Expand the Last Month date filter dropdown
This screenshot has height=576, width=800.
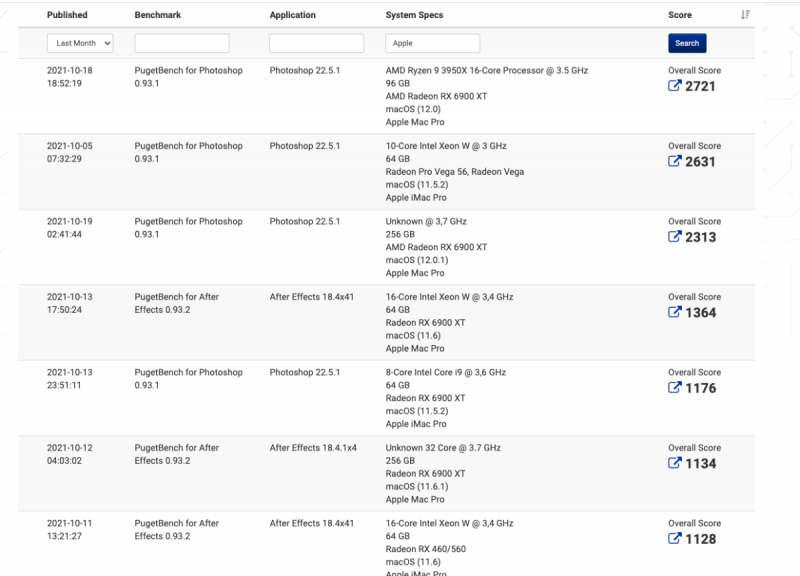[80, 43]
